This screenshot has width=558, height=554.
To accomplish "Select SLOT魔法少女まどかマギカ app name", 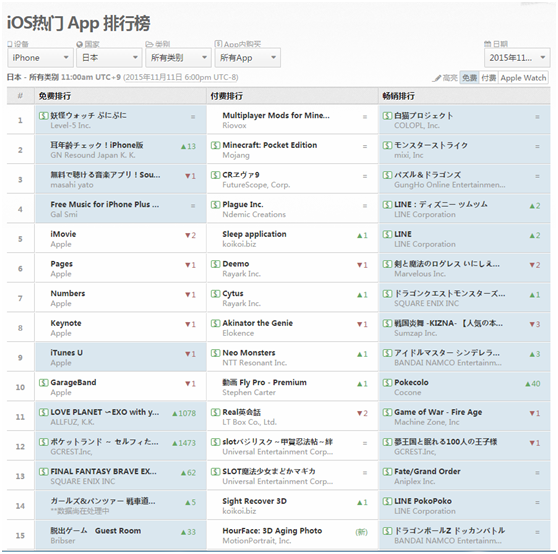I will 269,471.
